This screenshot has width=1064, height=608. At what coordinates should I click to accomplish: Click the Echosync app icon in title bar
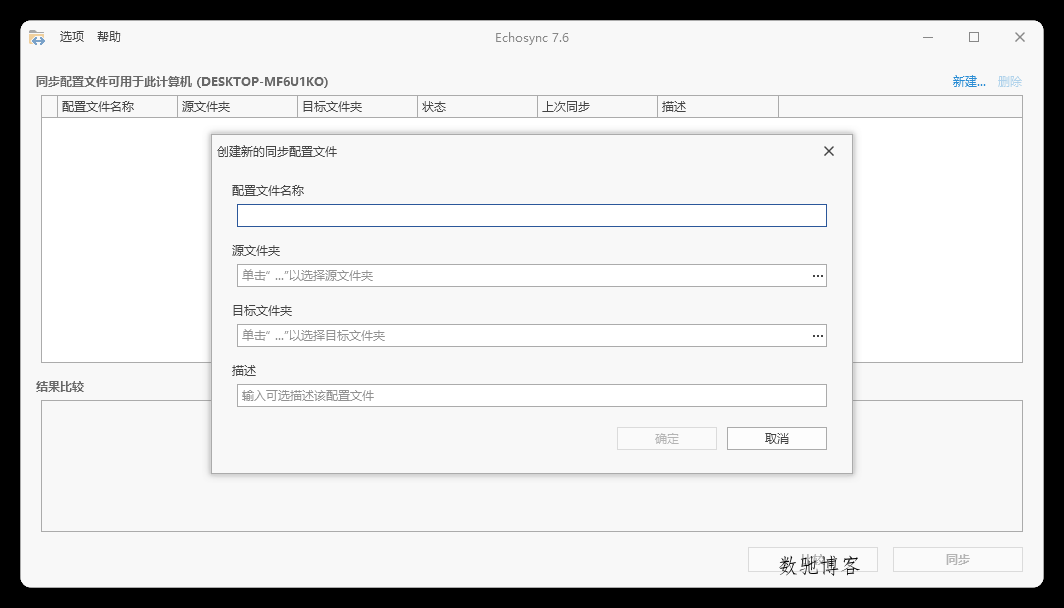click(37, 37)
